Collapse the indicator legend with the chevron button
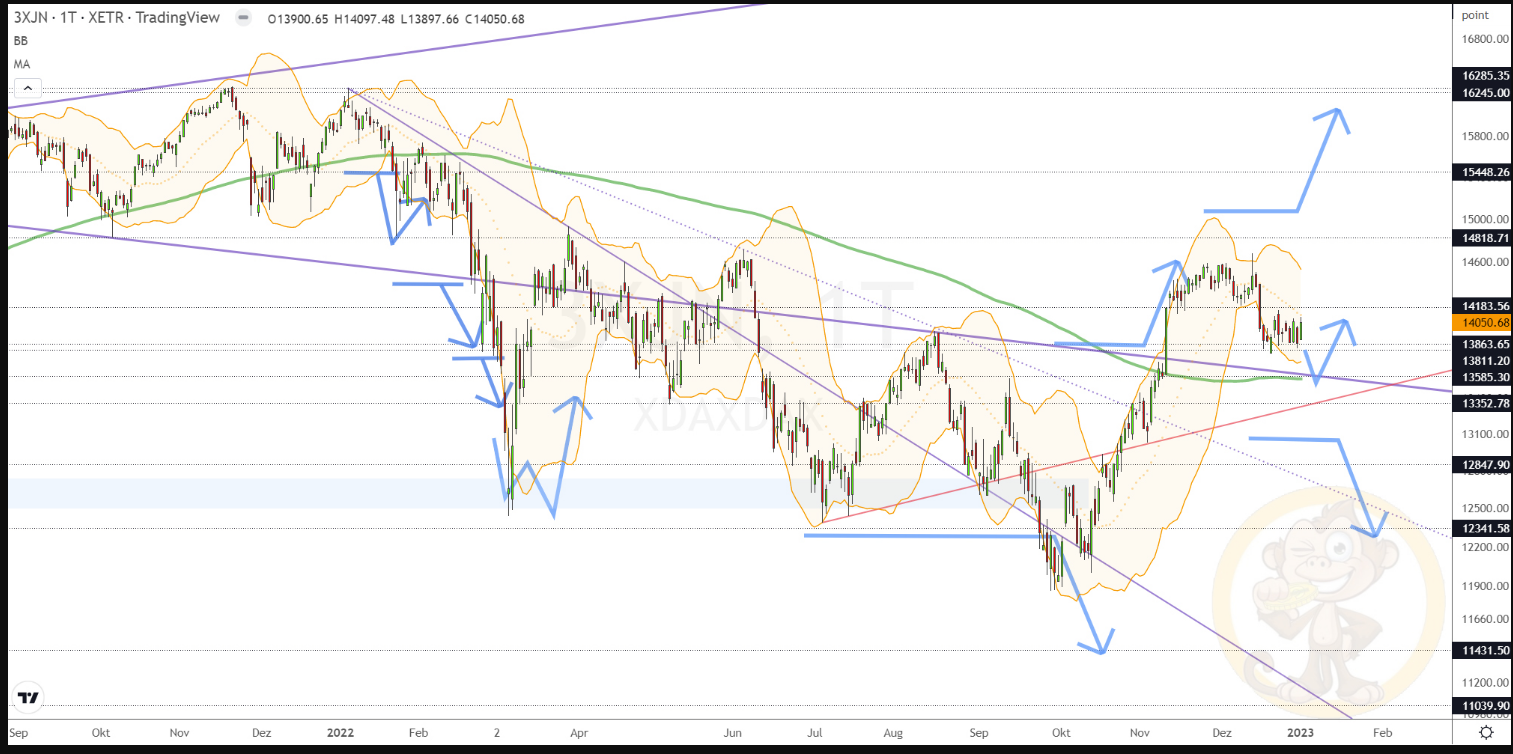Viewport: 1513px width, 754px height. tap(27, 89)
